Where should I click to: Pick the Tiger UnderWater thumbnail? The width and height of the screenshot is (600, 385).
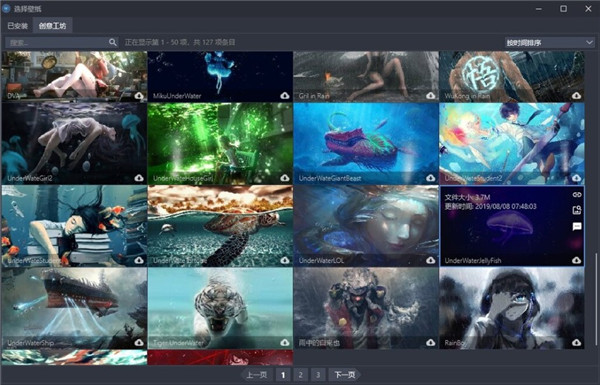(220, 308)
